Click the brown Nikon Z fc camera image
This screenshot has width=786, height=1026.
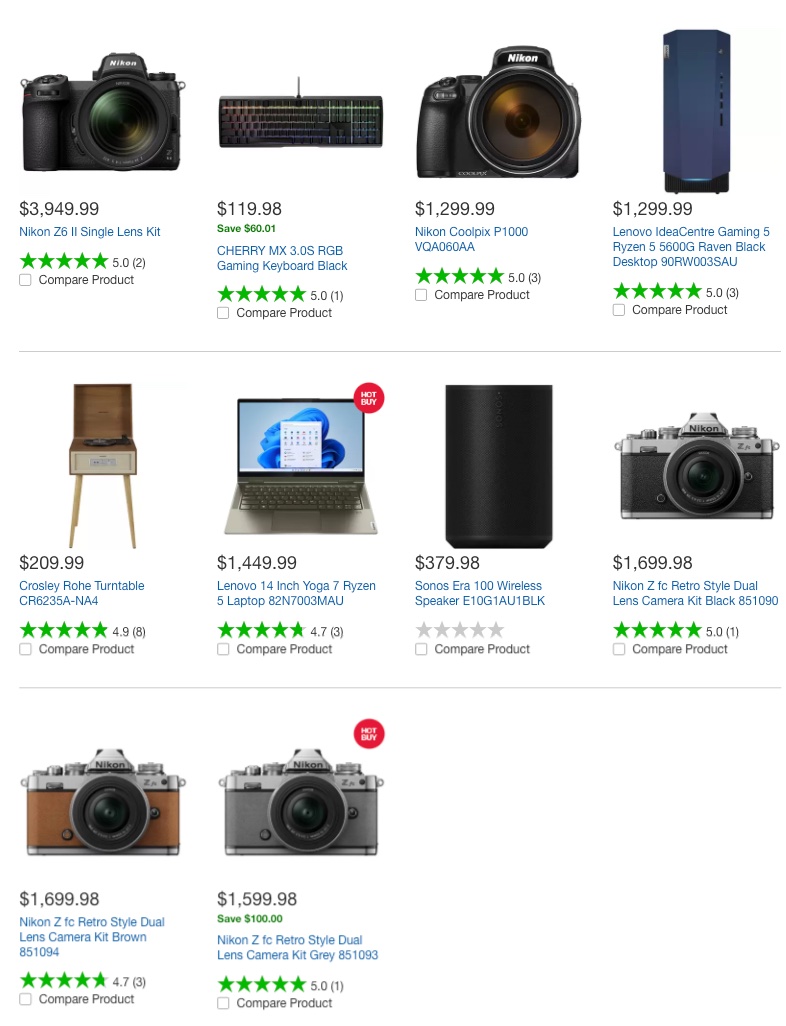(102, 802)
